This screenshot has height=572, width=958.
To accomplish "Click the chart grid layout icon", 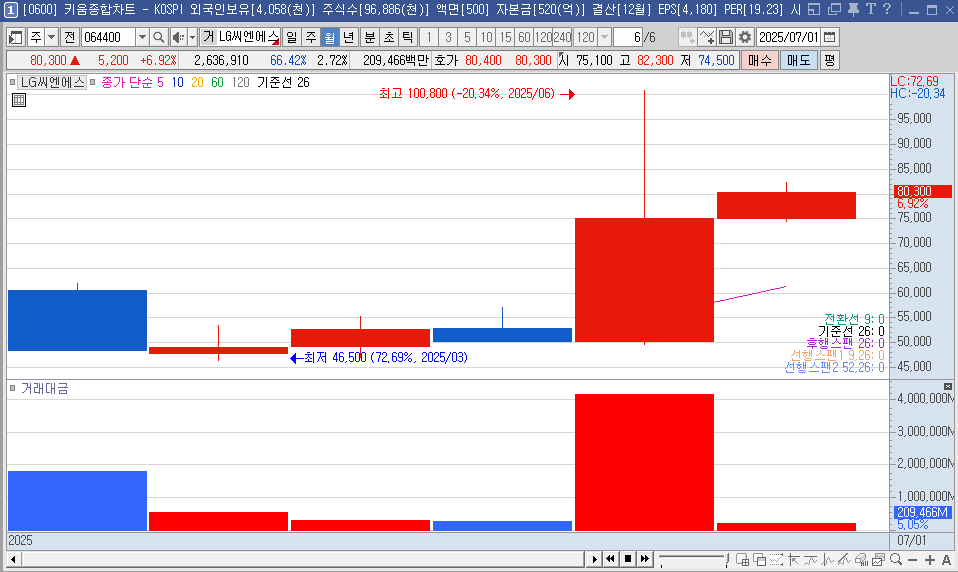I will click(742, 559).
